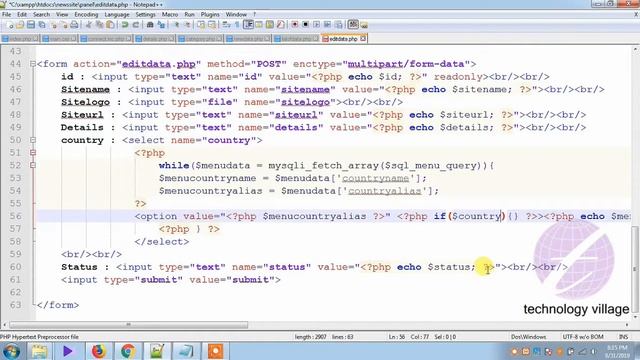Open the Windows Start button

point(11,351)
